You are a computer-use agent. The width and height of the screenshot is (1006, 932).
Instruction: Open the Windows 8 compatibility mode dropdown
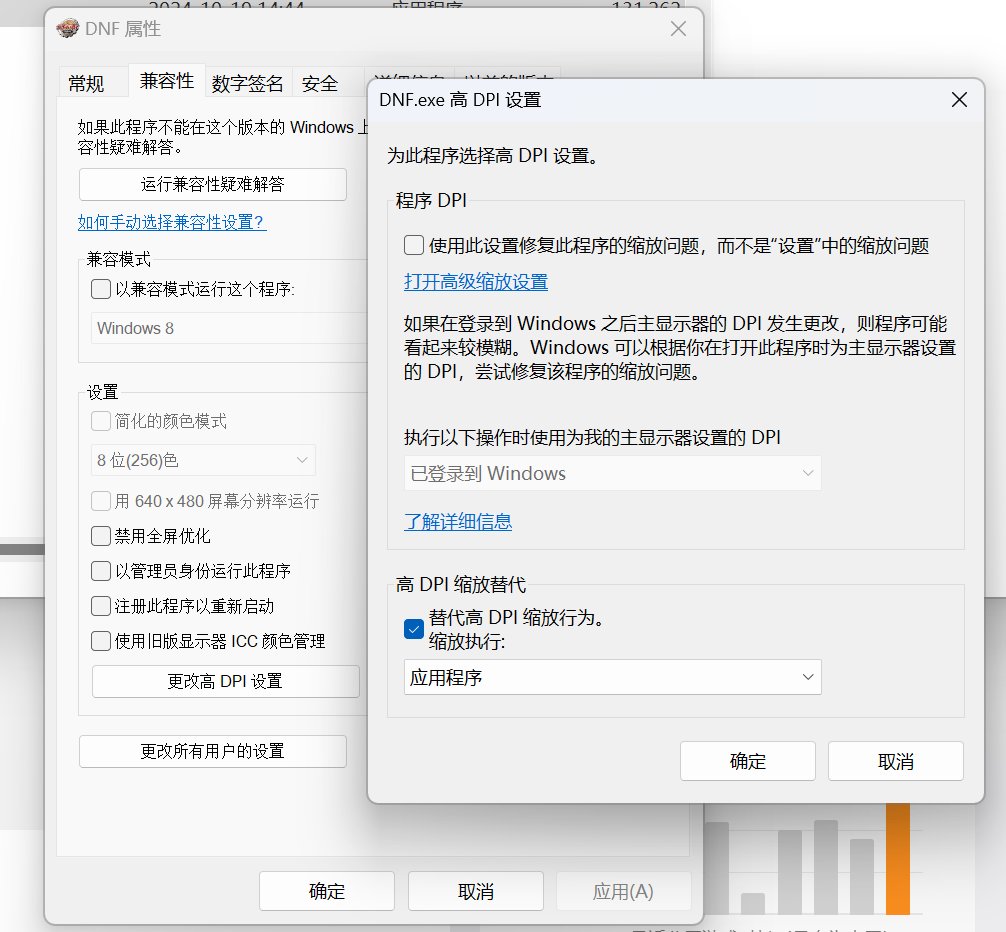pos(229,328)
